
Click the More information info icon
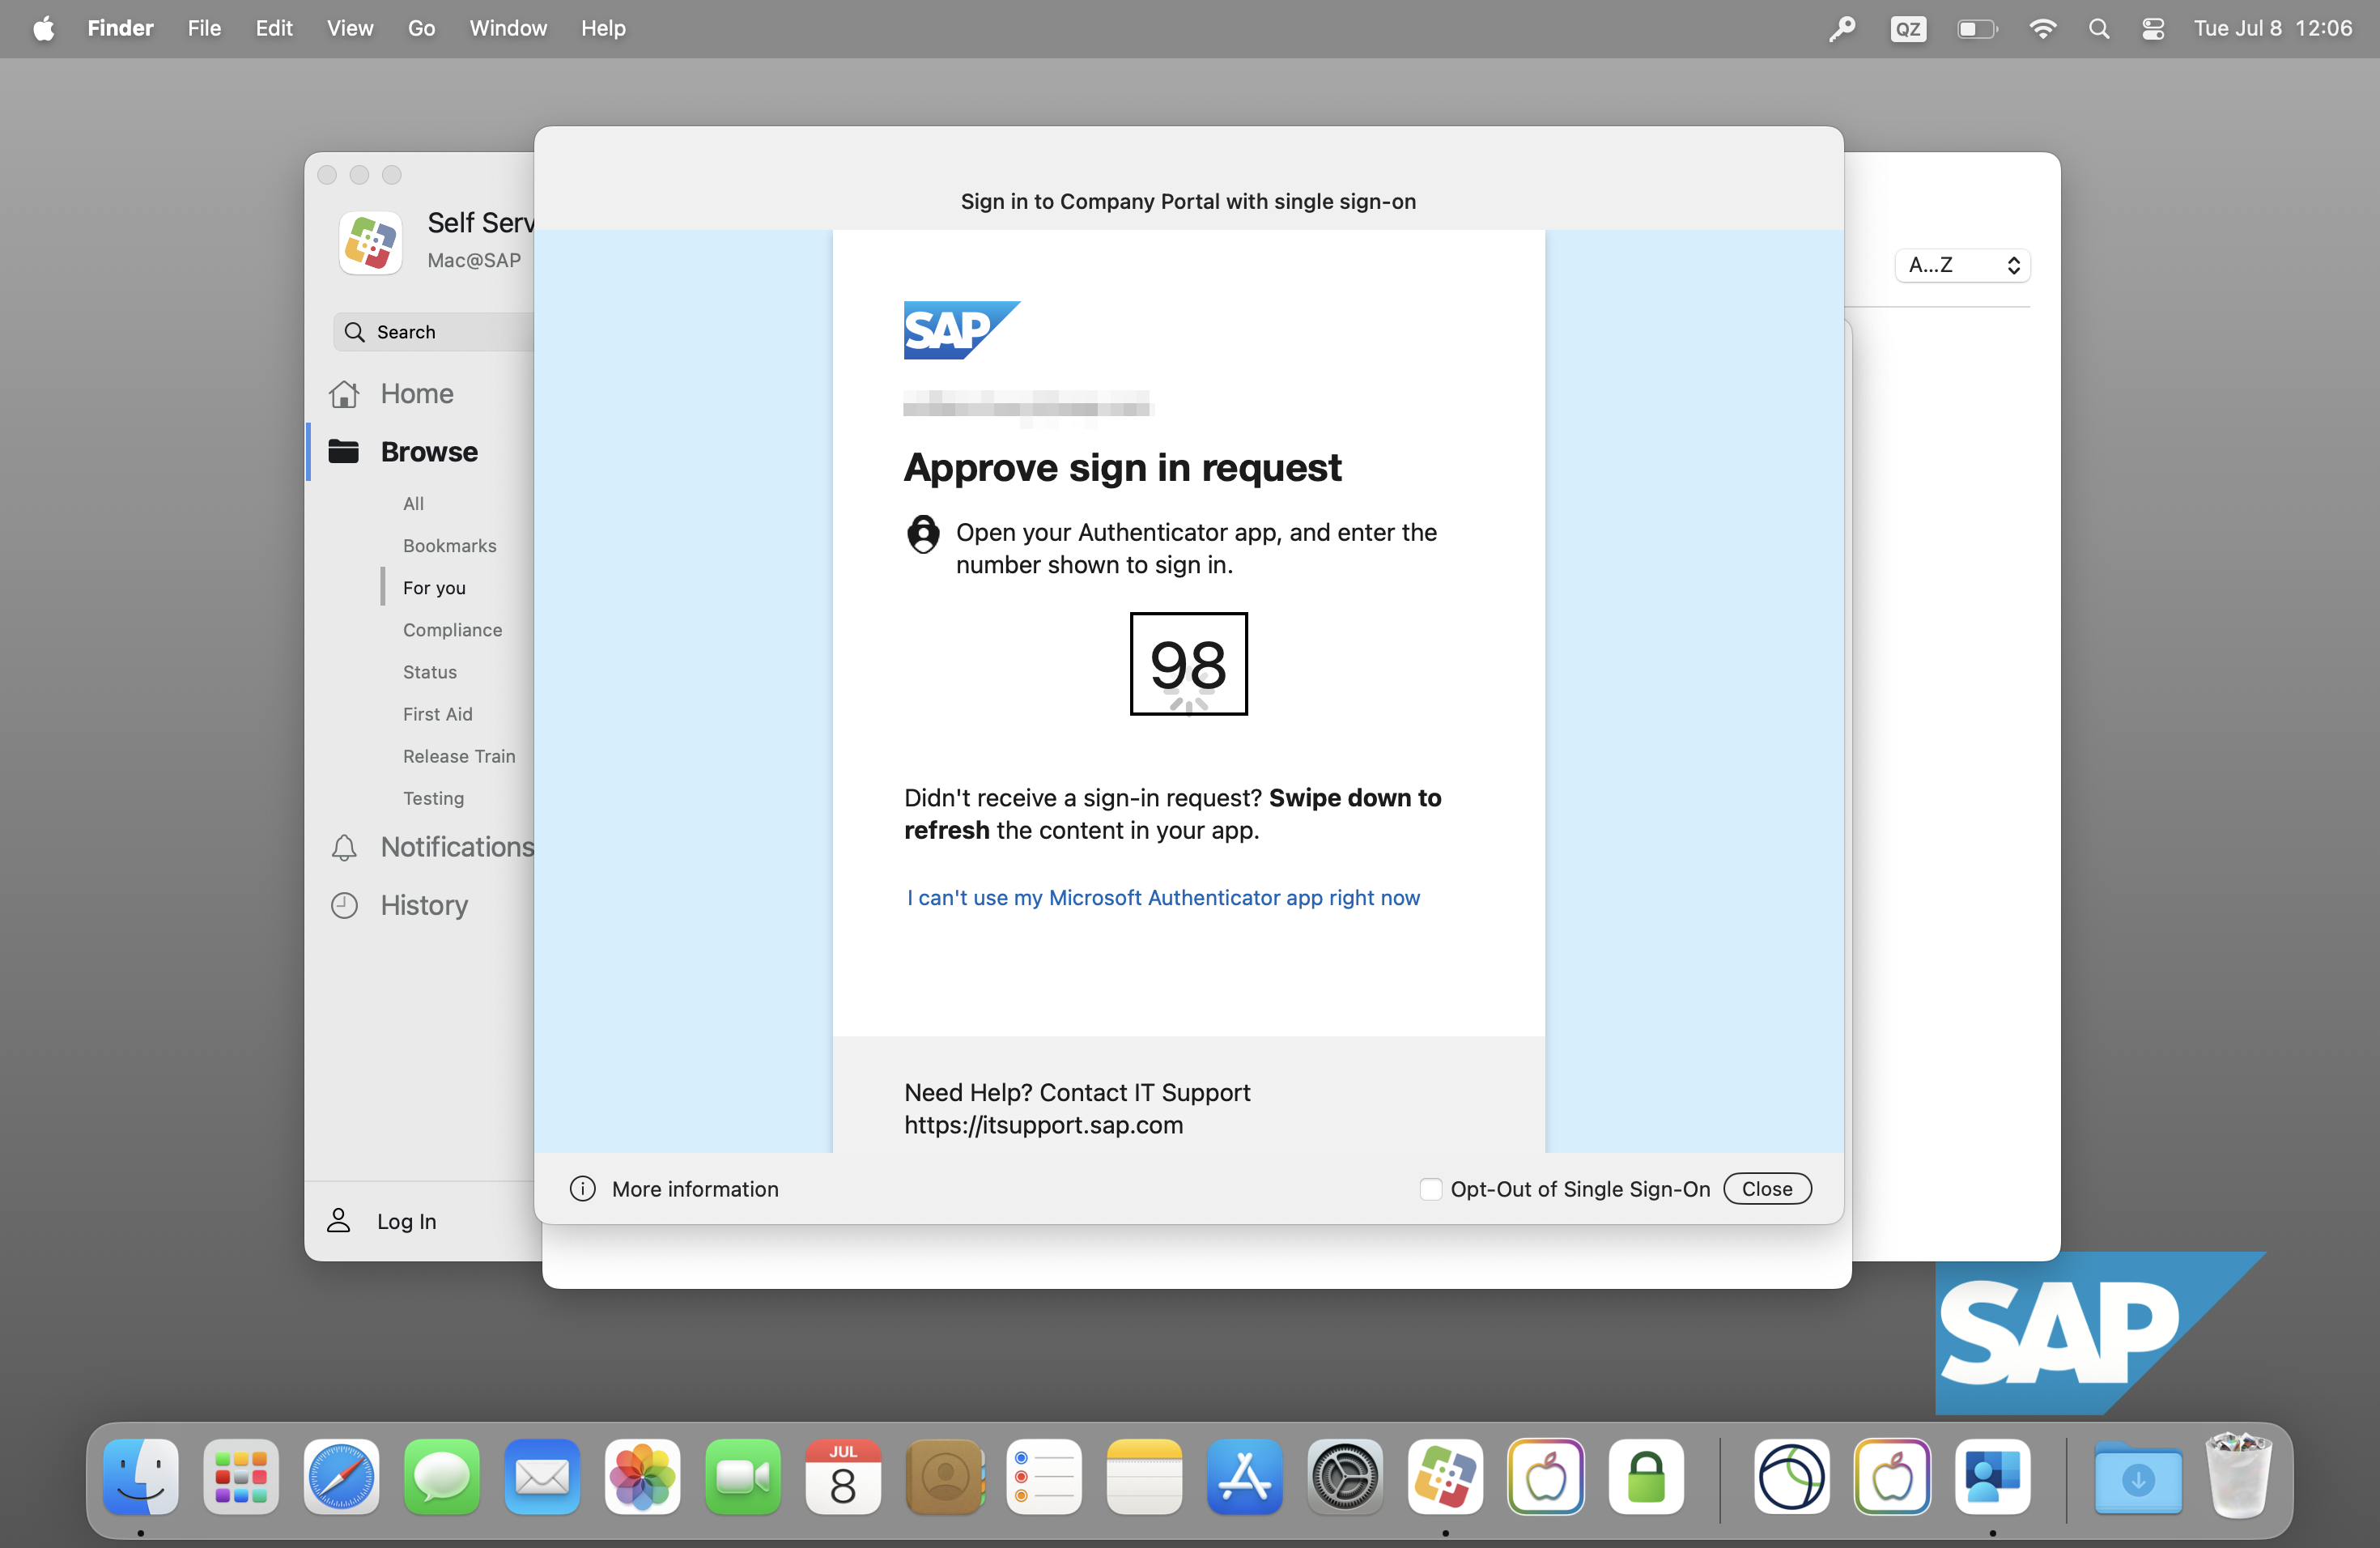point(583,1189)
